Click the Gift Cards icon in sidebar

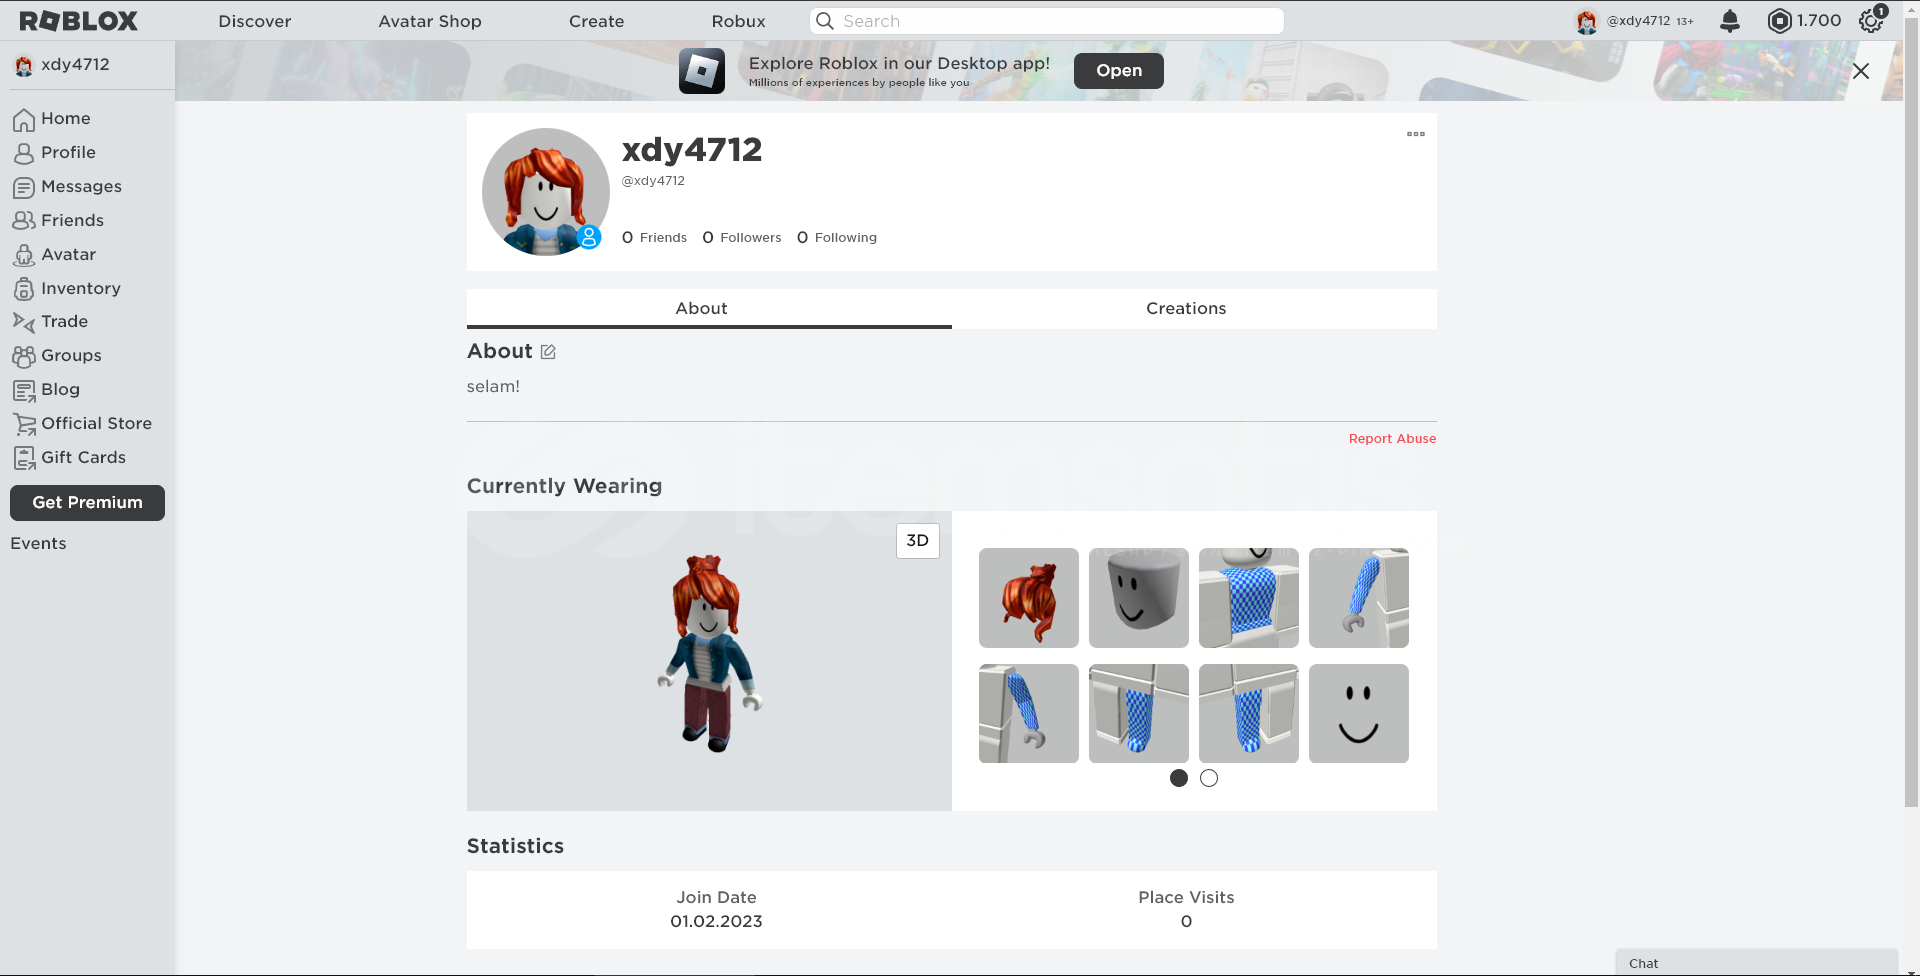(24, 458)
